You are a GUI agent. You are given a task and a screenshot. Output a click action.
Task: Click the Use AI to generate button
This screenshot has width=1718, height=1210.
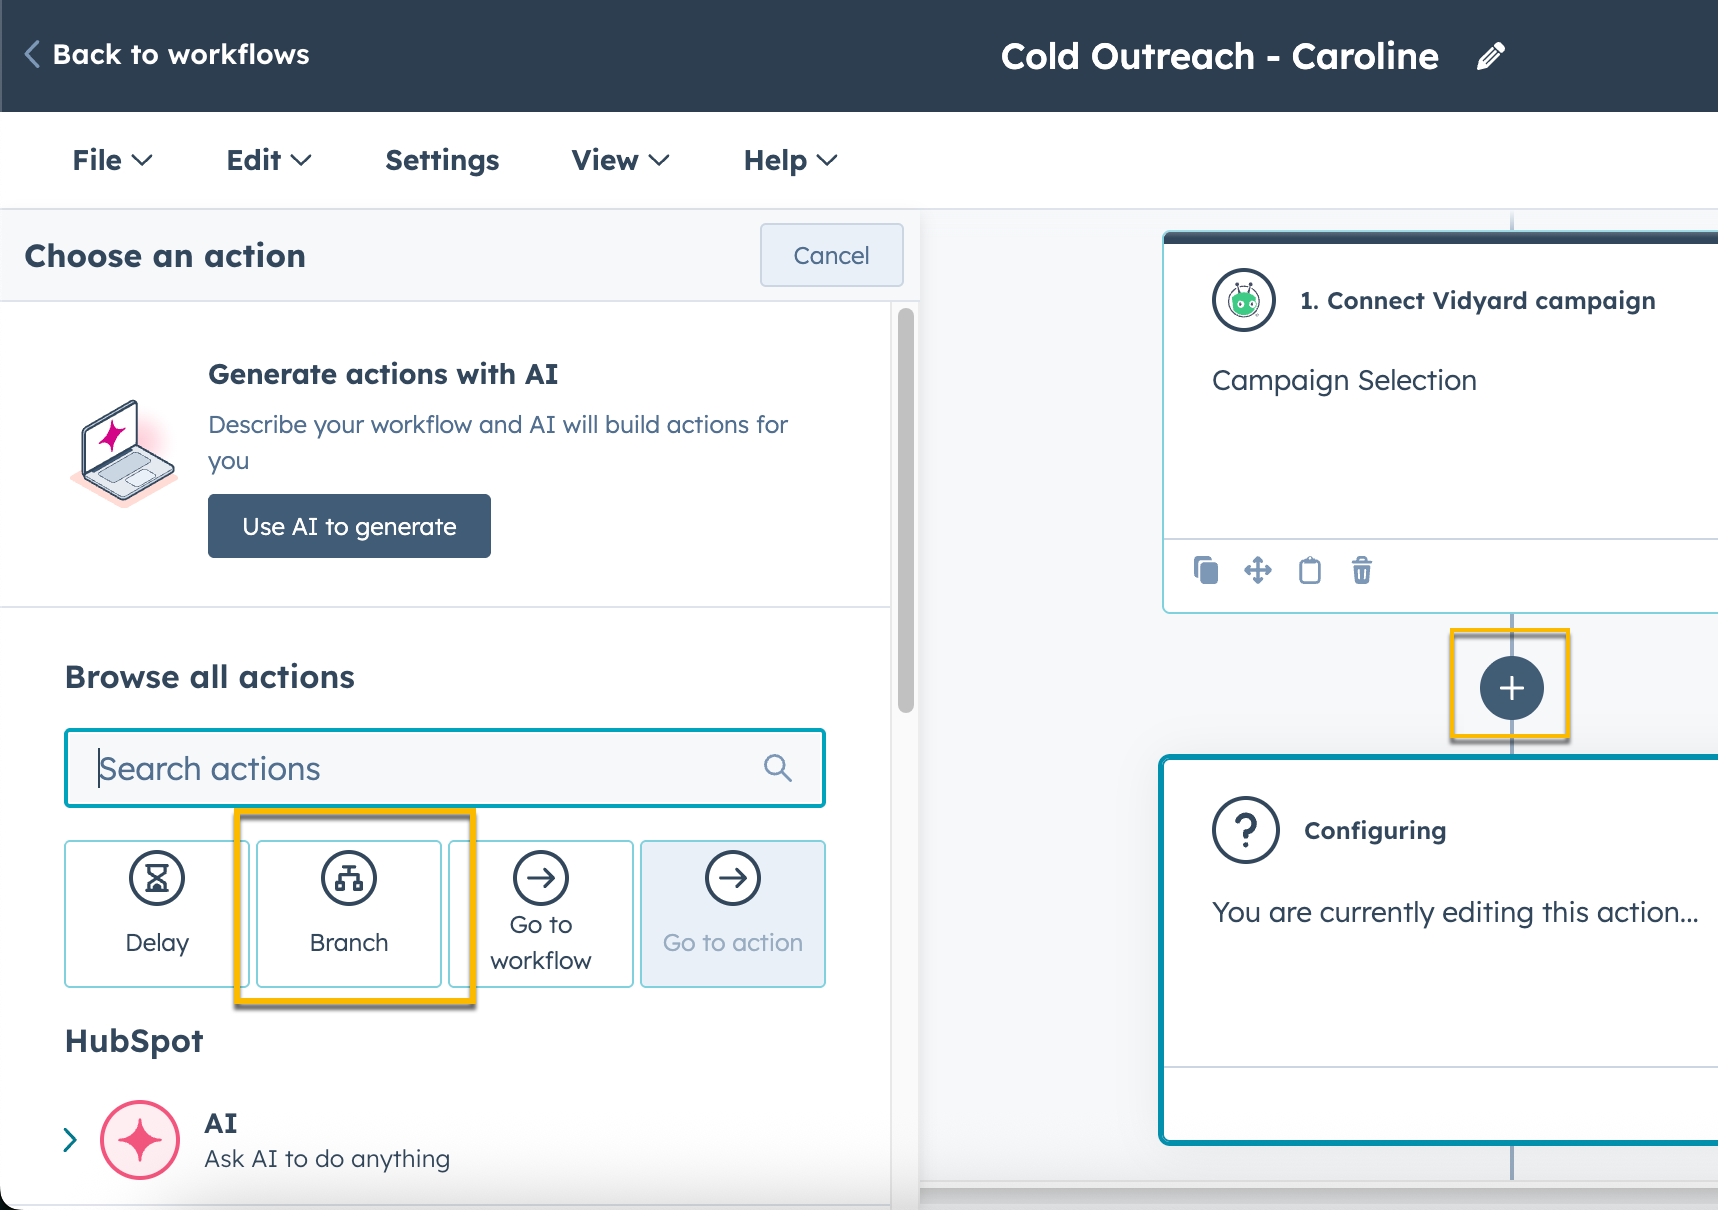[349, 526]
